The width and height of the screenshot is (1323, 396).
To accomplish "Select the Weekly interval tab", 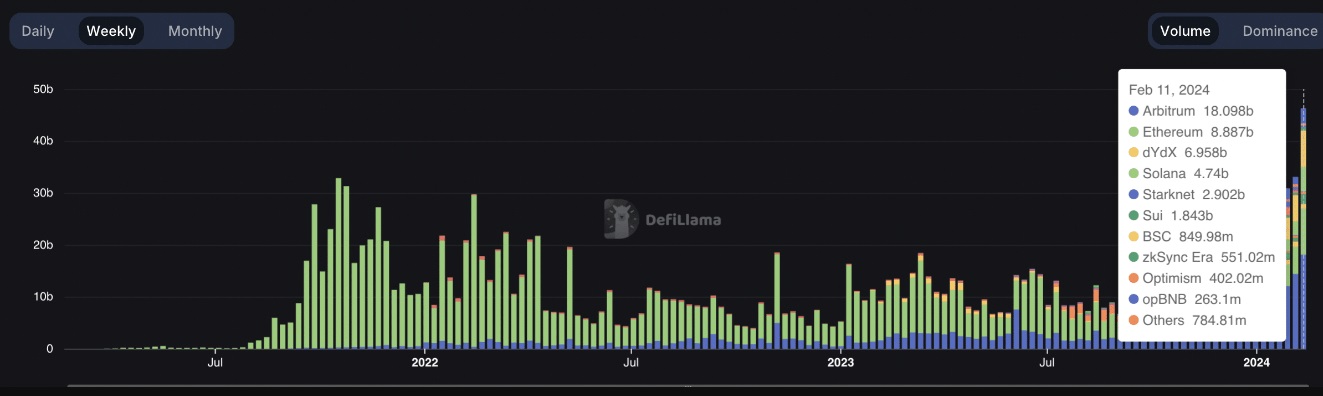I will pos(111,31).
